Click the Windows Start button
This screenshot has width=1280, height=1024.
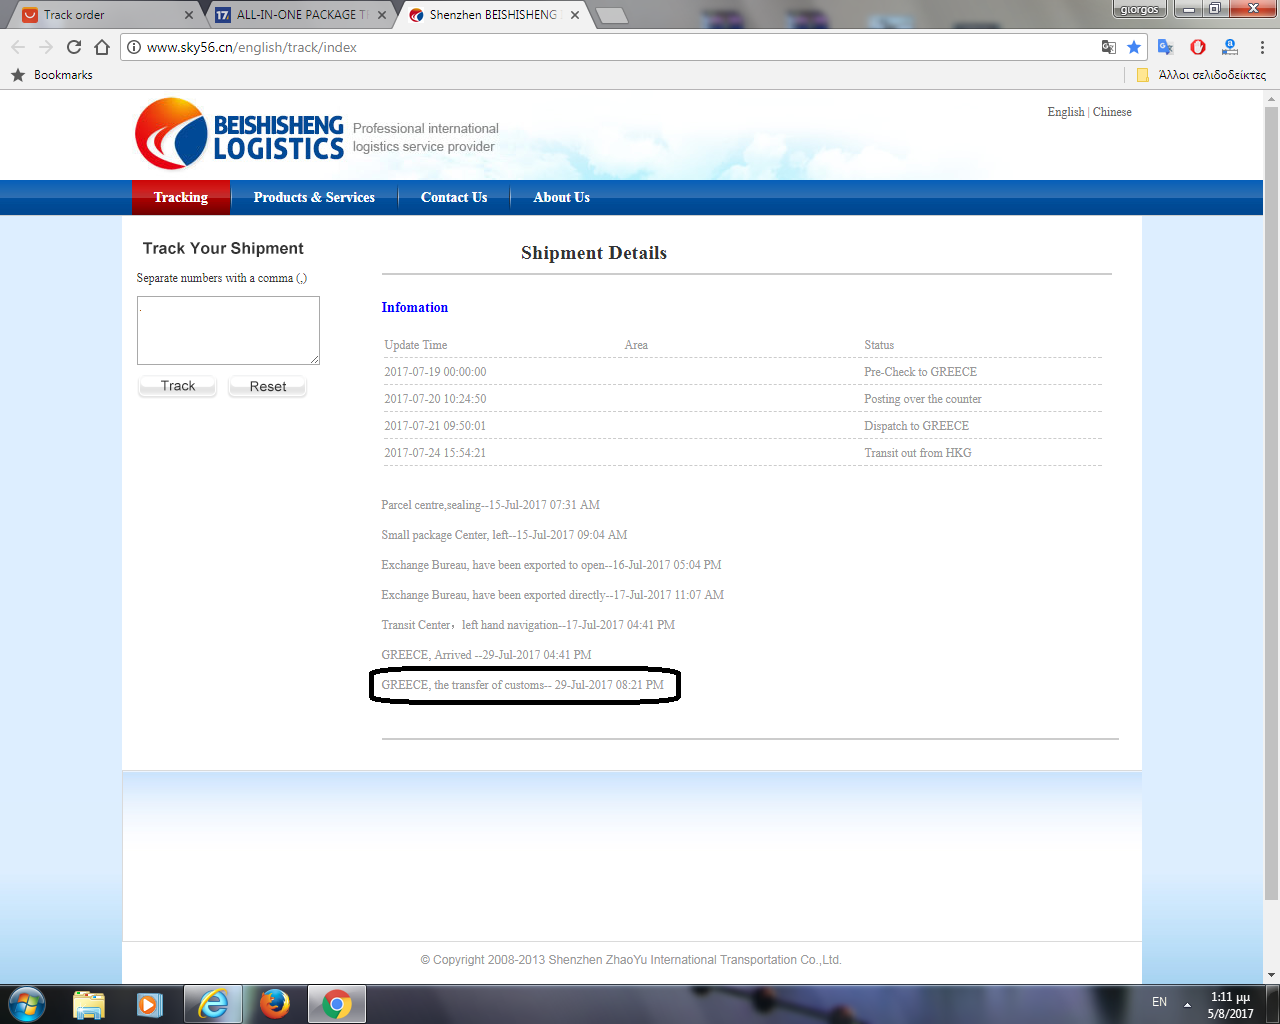tap(26, 1003)
